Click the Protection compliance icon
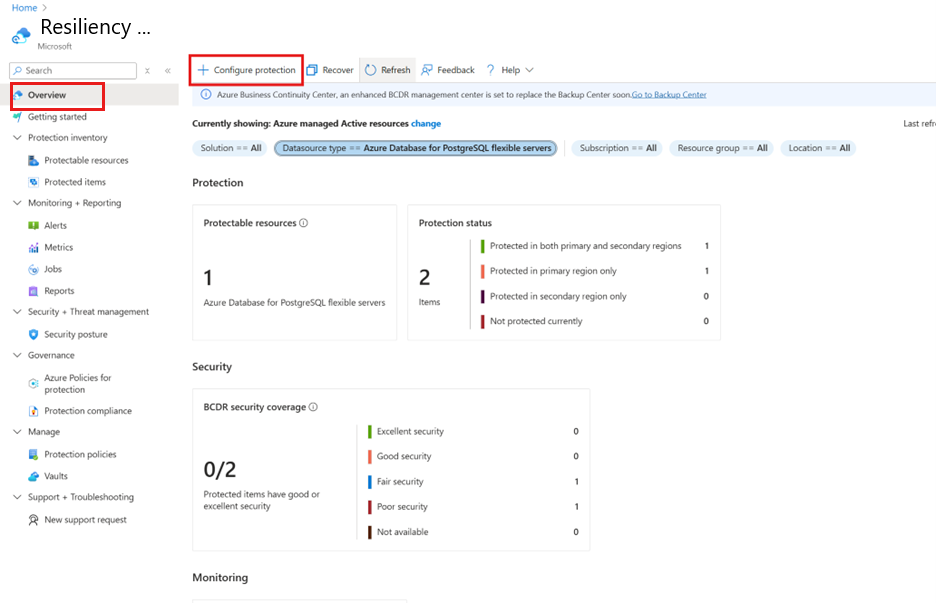936x603 pixels. pyautogui.click(x=33, y=411)
